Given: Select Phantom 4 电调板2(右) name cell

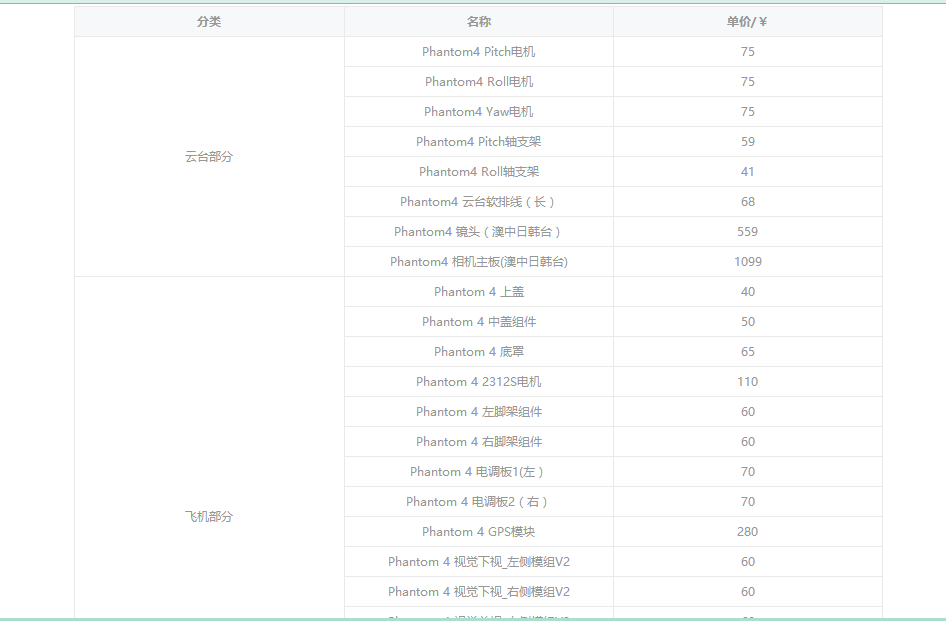Looking at the screenshot, I should (478, 502).
